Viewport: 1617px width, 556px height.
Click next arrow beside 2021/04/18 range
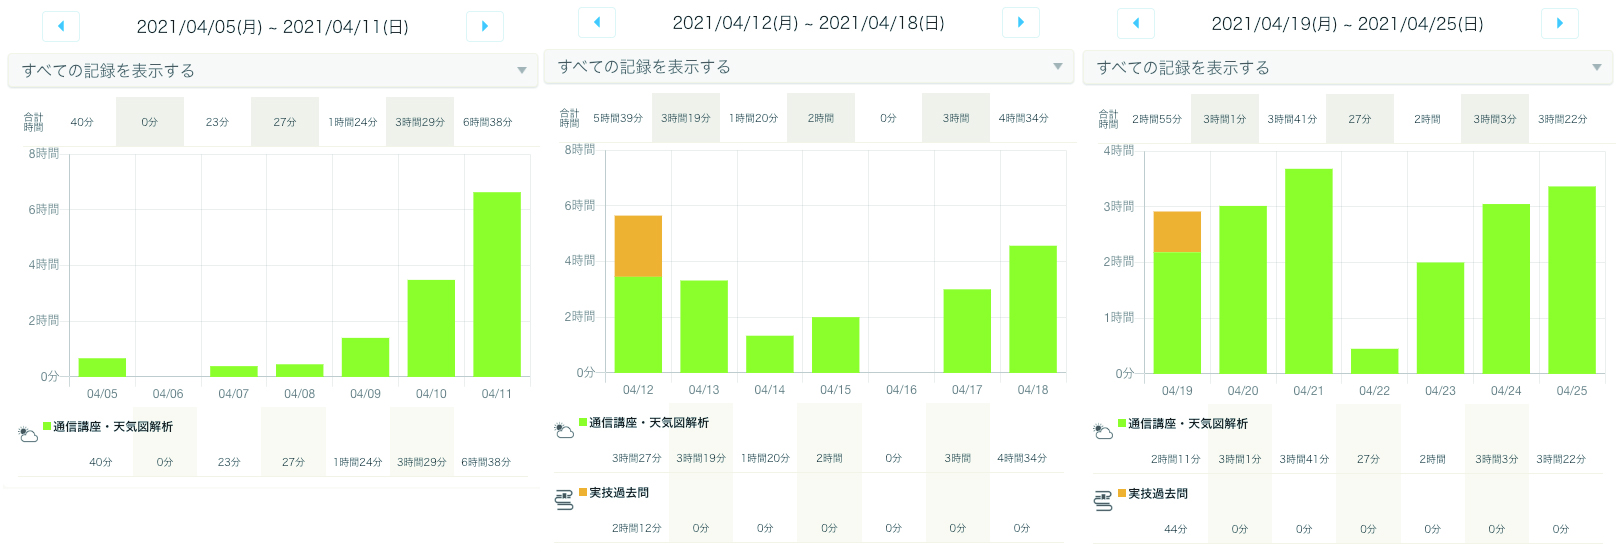pyautogui.click(x=1021, y=22)
